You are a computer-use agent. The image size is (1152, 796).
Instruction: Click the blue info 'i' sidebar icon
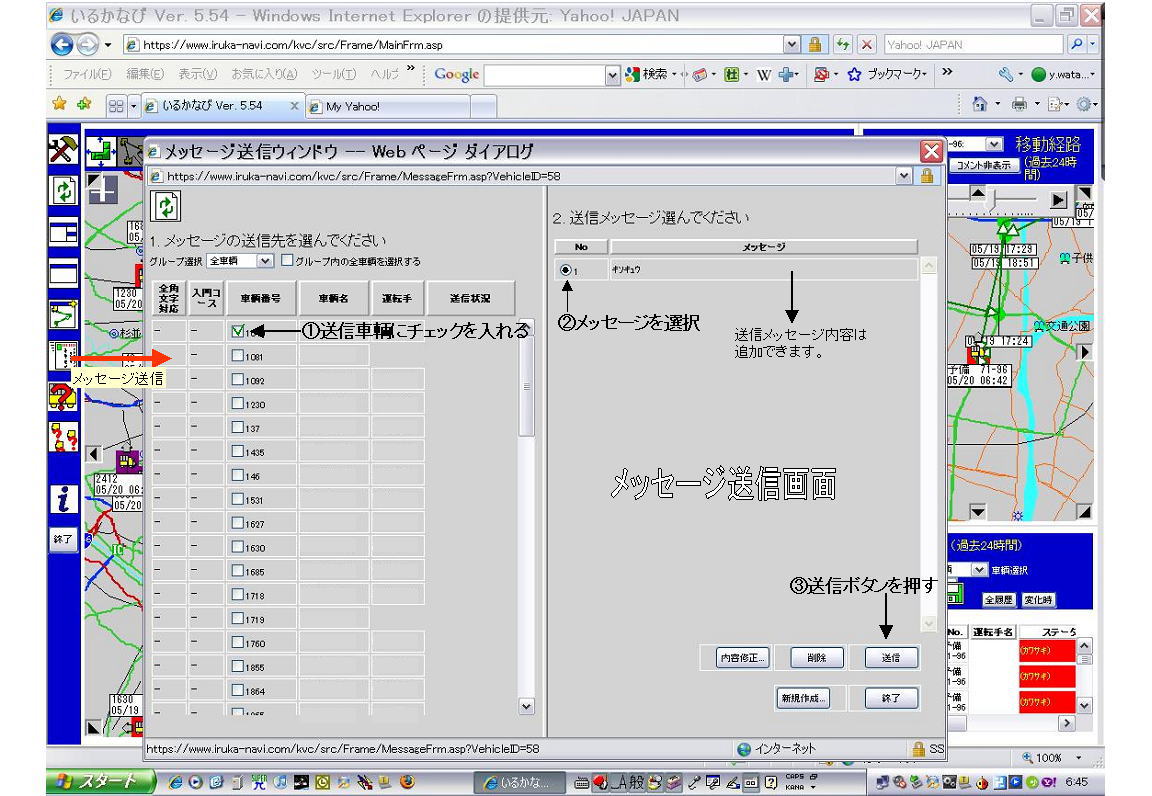point(63,498)
